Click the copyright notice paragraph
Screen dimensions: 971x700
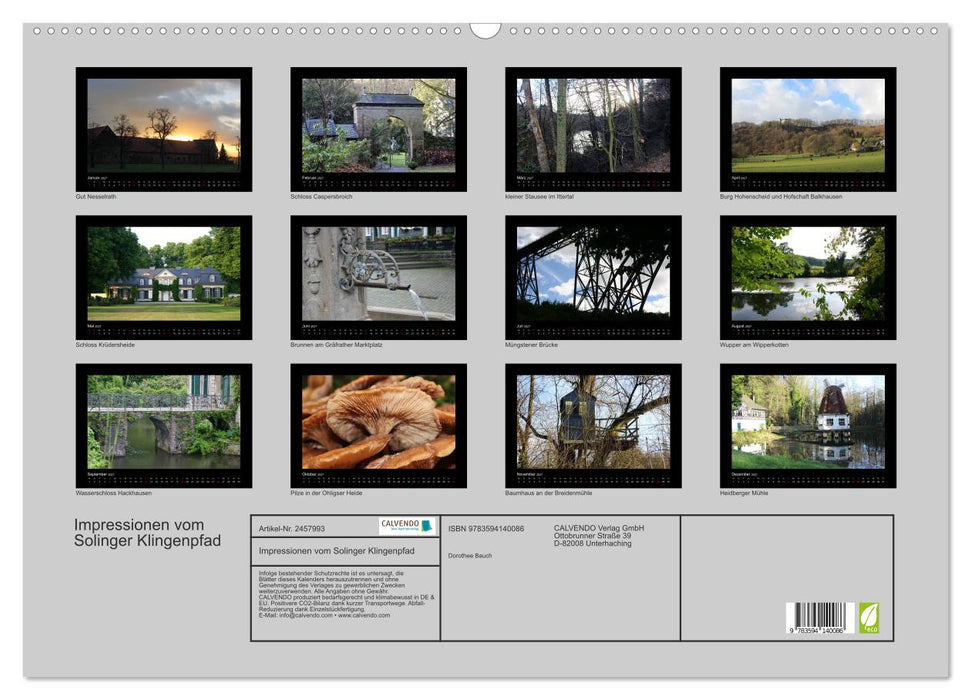click(347, 594)
